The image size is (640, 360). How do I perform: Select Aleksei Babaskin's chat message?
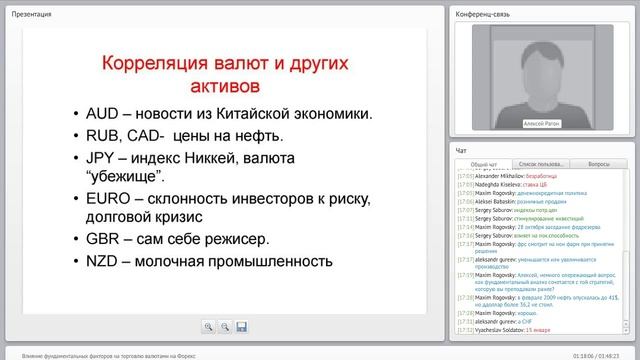pyautogui.click(x=512, y=201)
